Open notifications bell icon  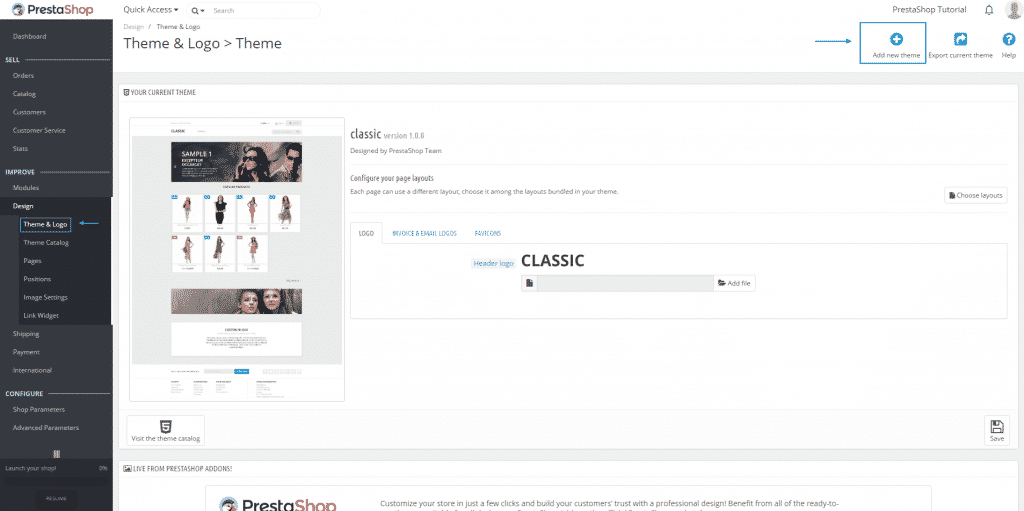coord(989,10)
